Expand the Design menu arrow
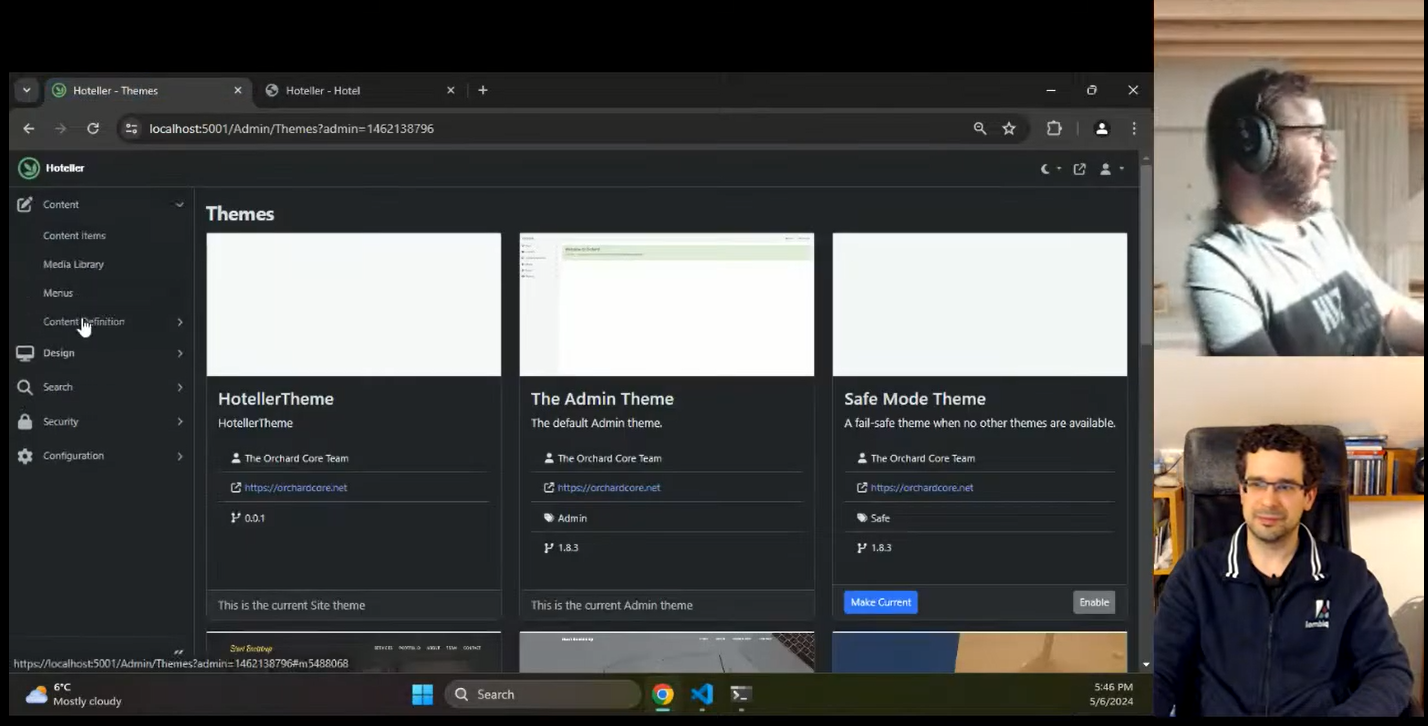 tap(180, 353)
